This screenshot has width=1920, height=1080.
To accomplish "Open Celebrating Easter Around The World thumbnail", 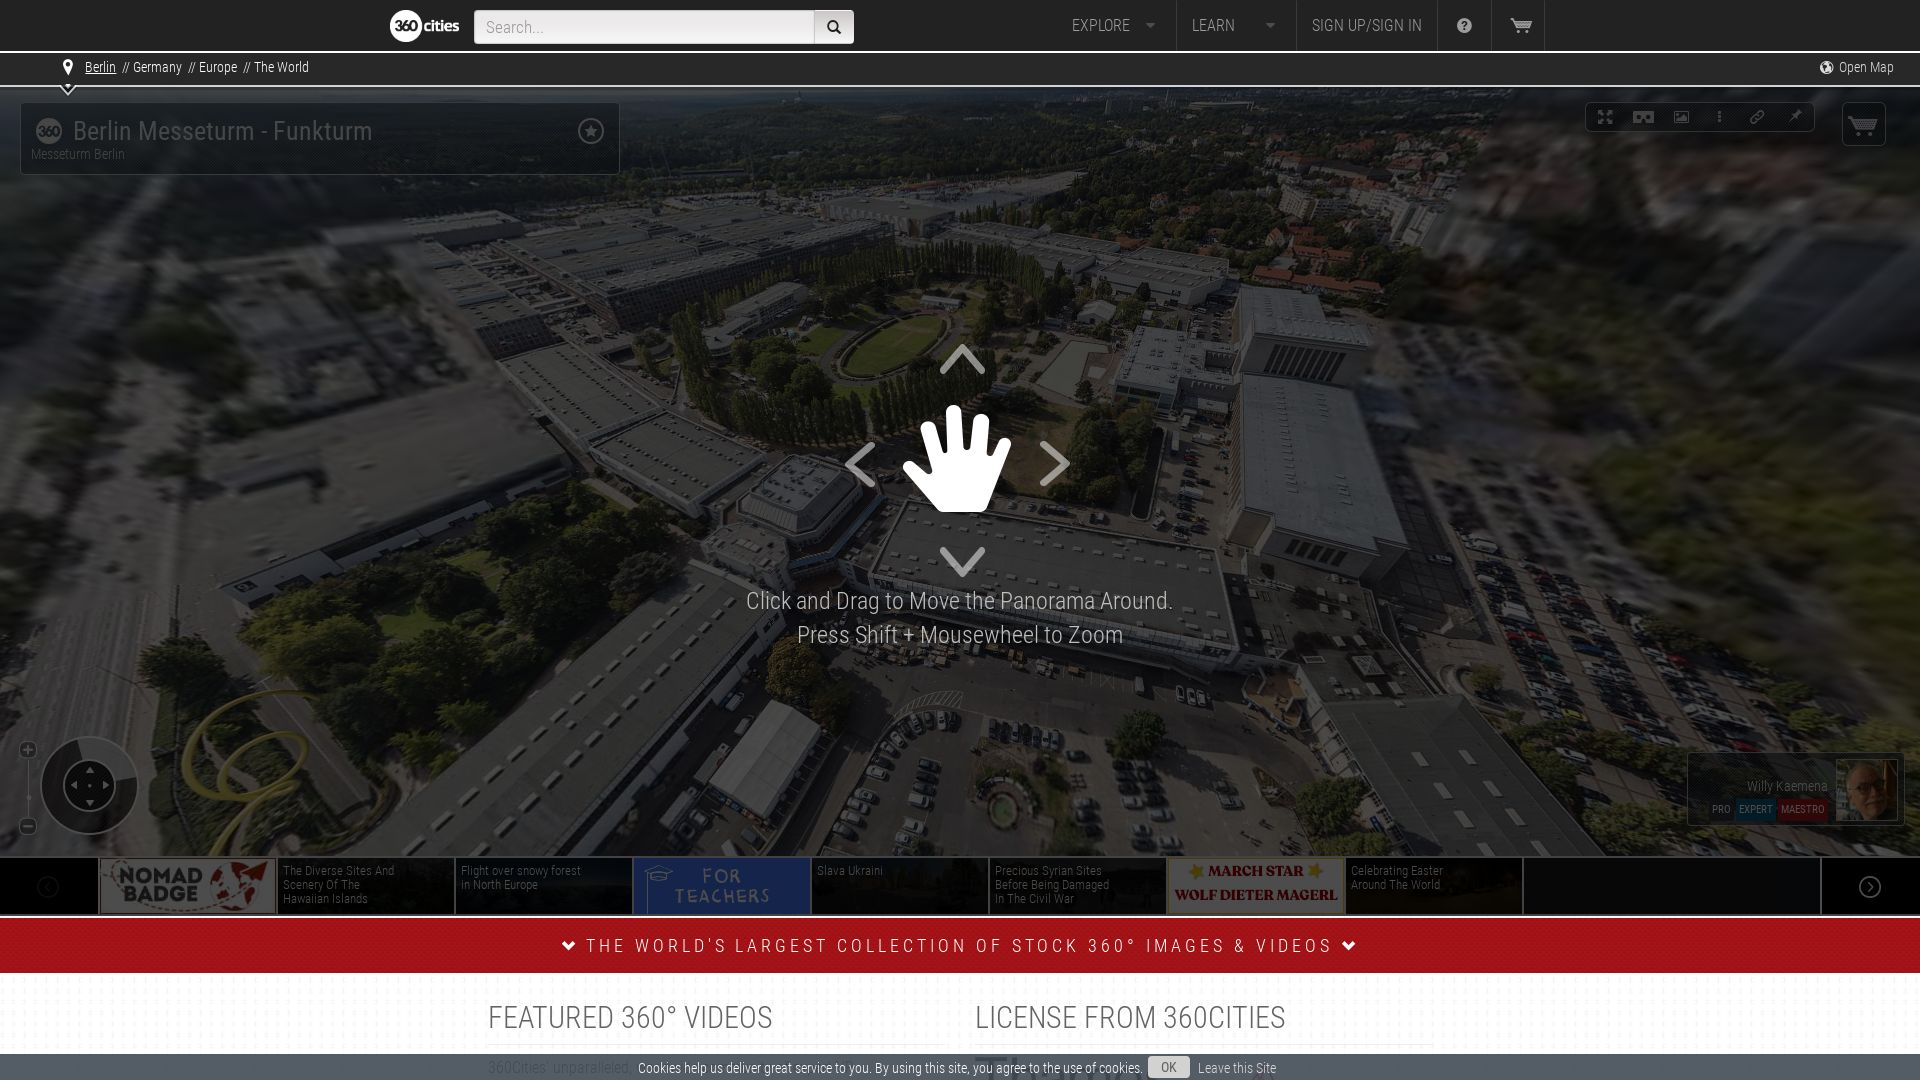I will [x=1434, y=886].
